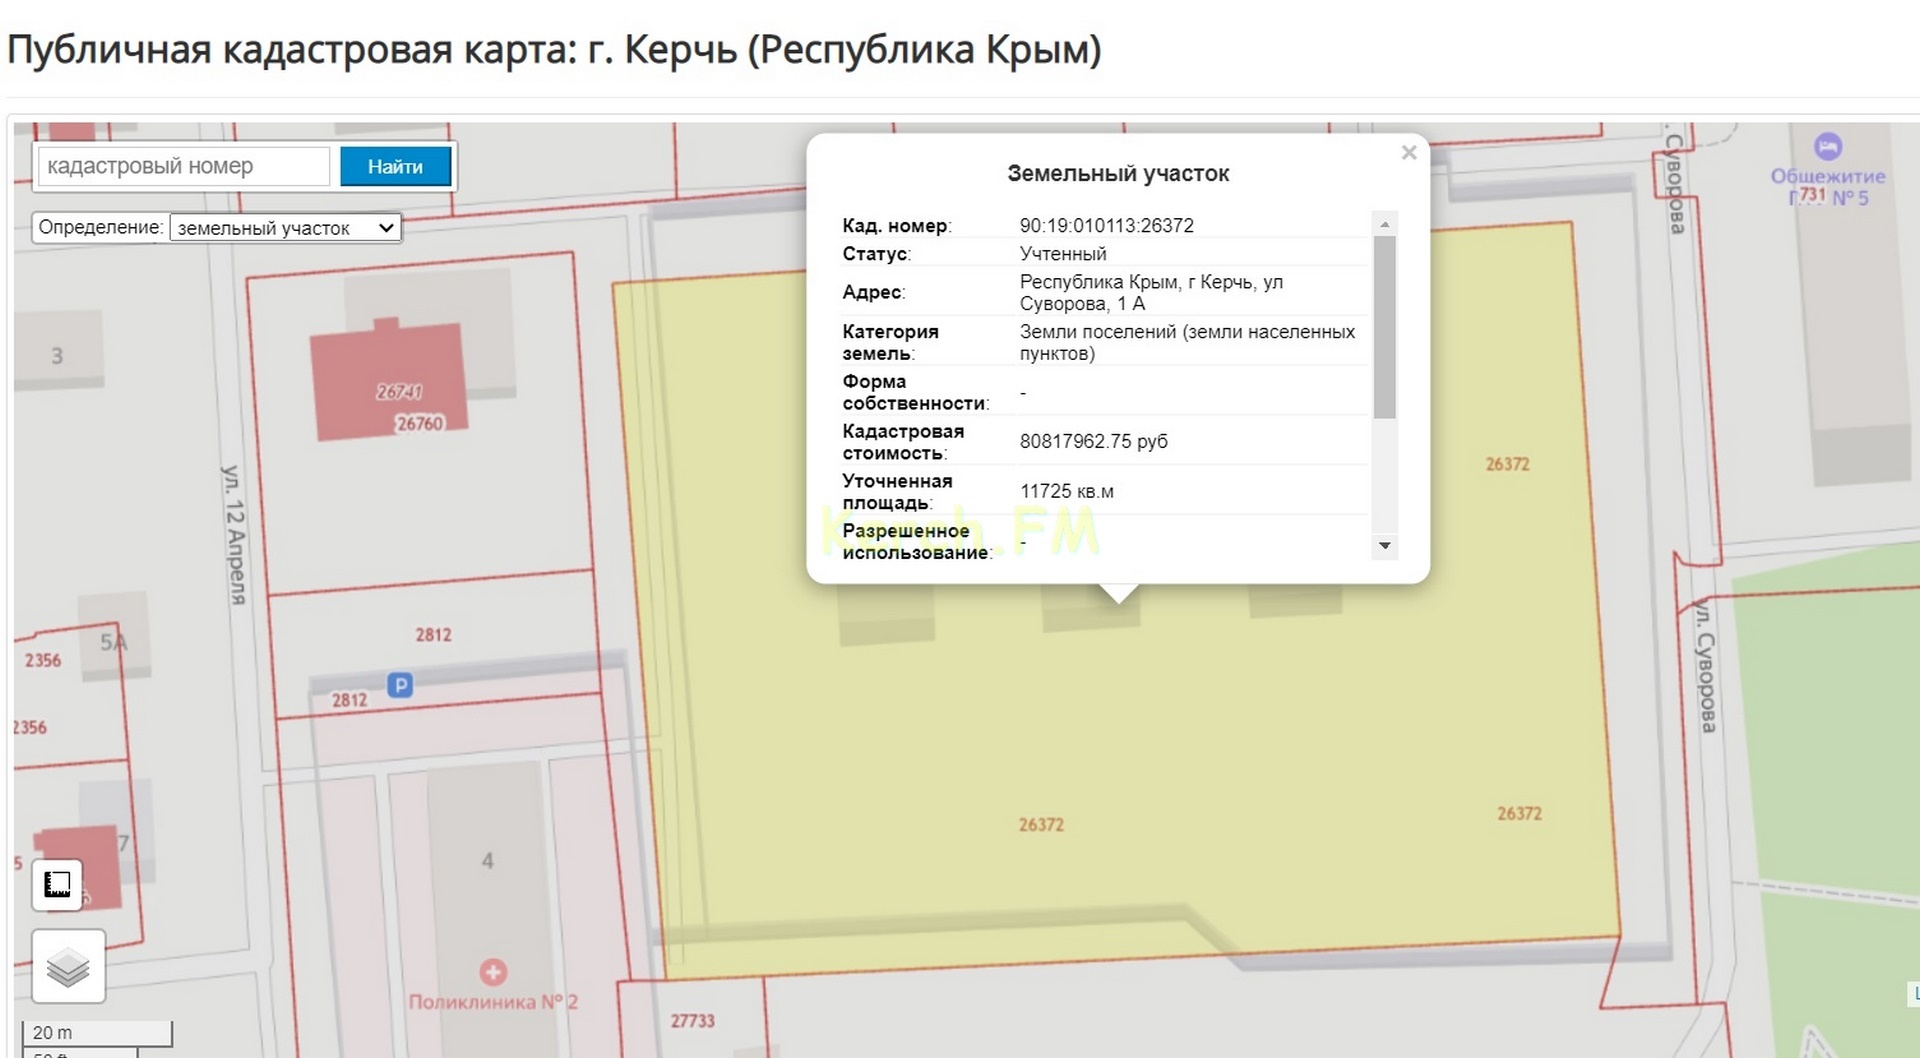The width and height of the screenshot is (1920, 1058).
Task: Click the Разрешенное использование label
Action: click(x=917, y=541)
